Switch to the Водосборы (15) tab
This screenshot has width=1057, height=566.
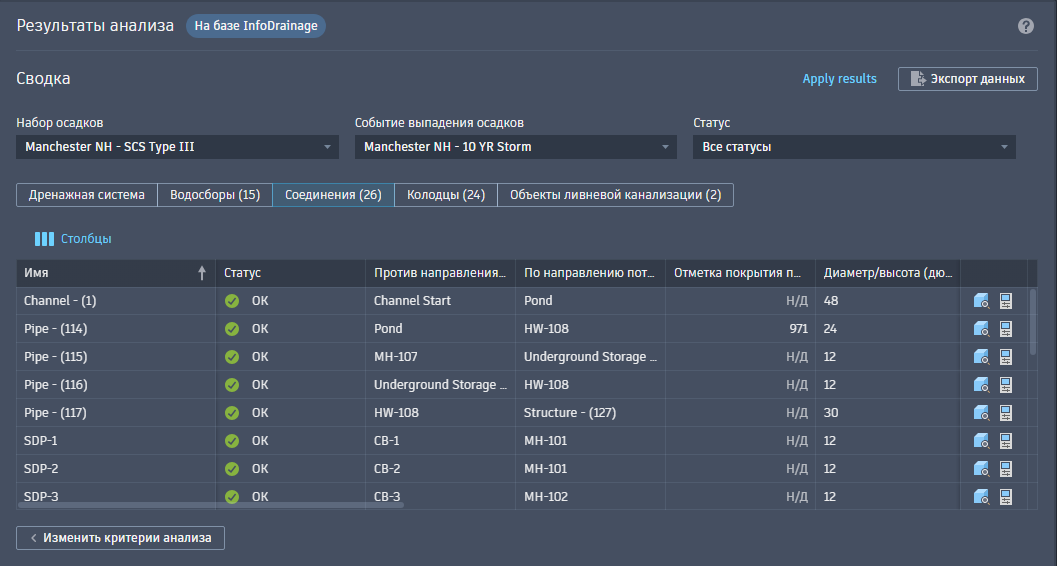[x=215, y=195]
